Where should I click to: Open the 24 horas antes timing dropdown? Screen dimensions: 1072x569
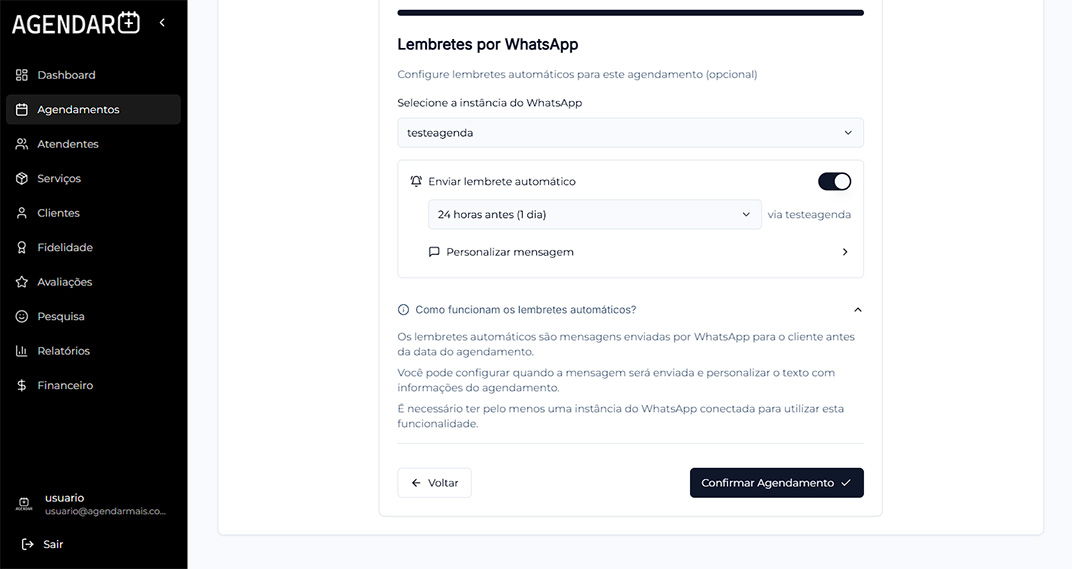(x=594, y=214)
